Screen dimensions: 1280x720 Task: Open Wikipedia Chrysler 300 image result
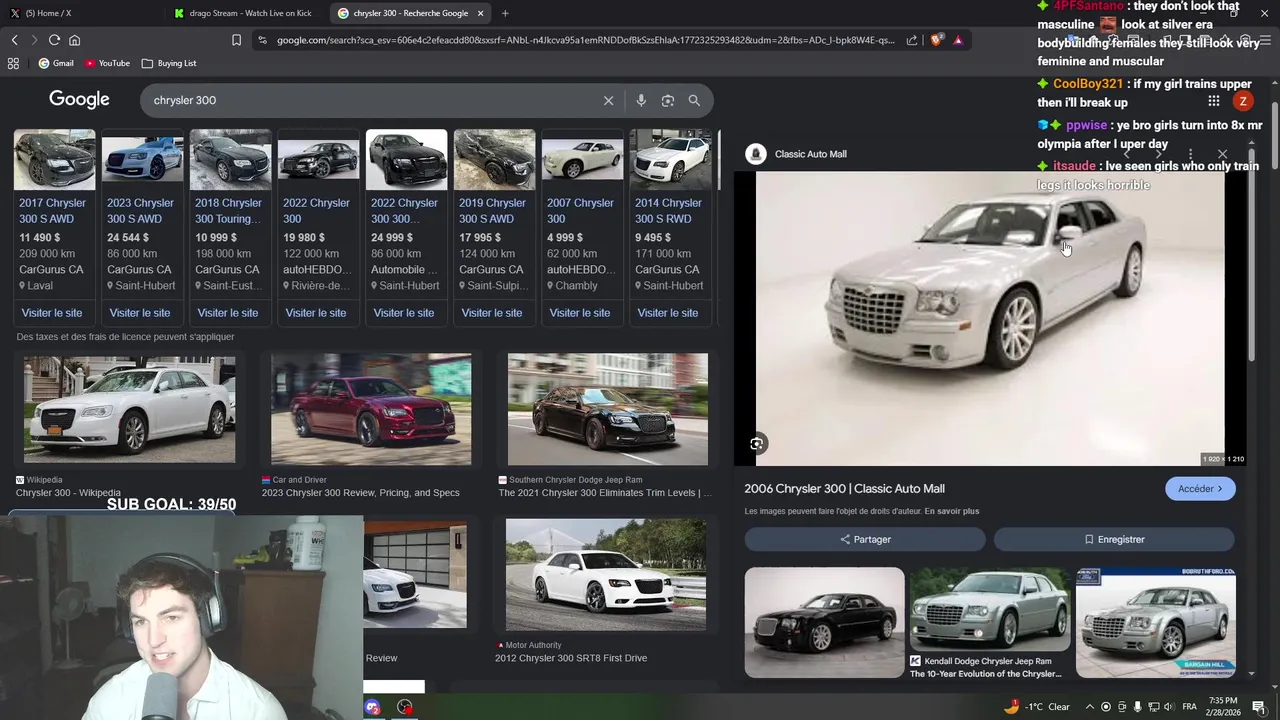130,410
